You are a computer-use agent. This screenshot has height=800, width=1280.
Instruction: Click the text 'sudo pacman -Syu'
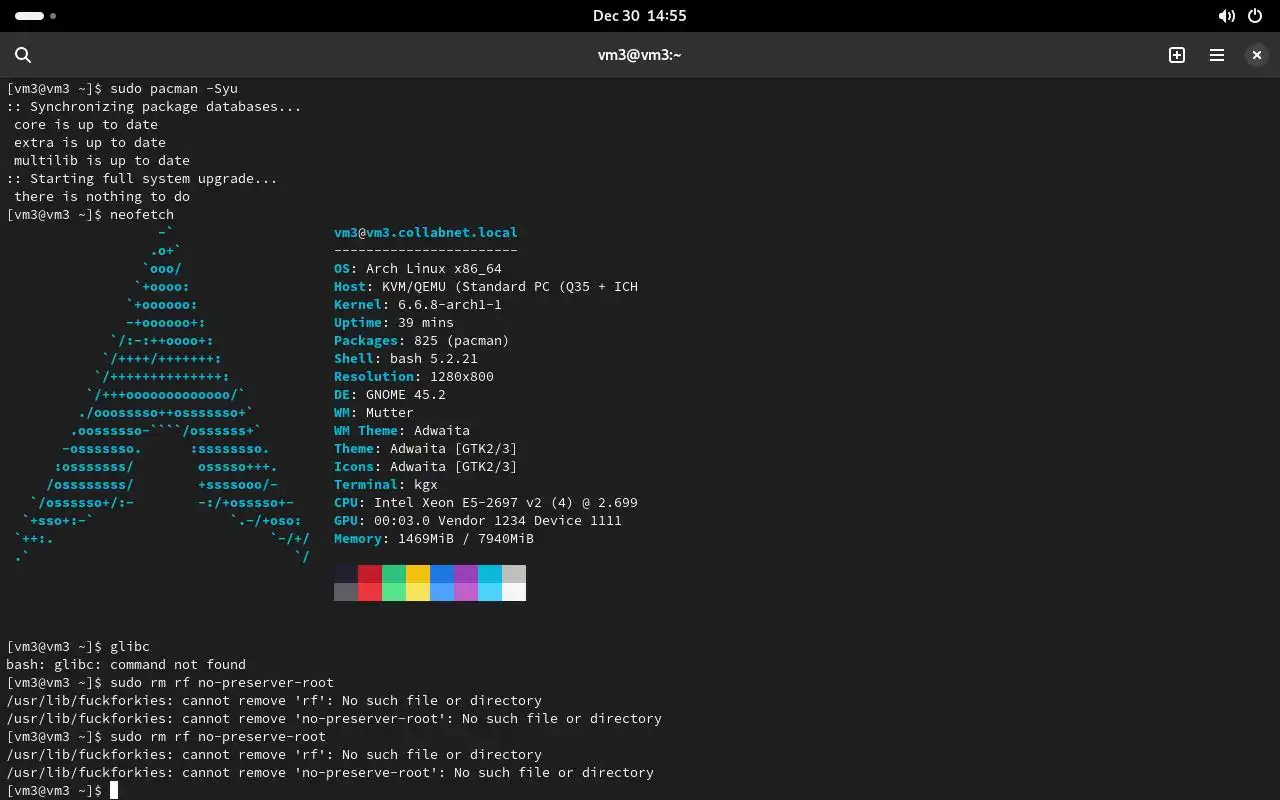pyautogui.click(x=174, y=89)
